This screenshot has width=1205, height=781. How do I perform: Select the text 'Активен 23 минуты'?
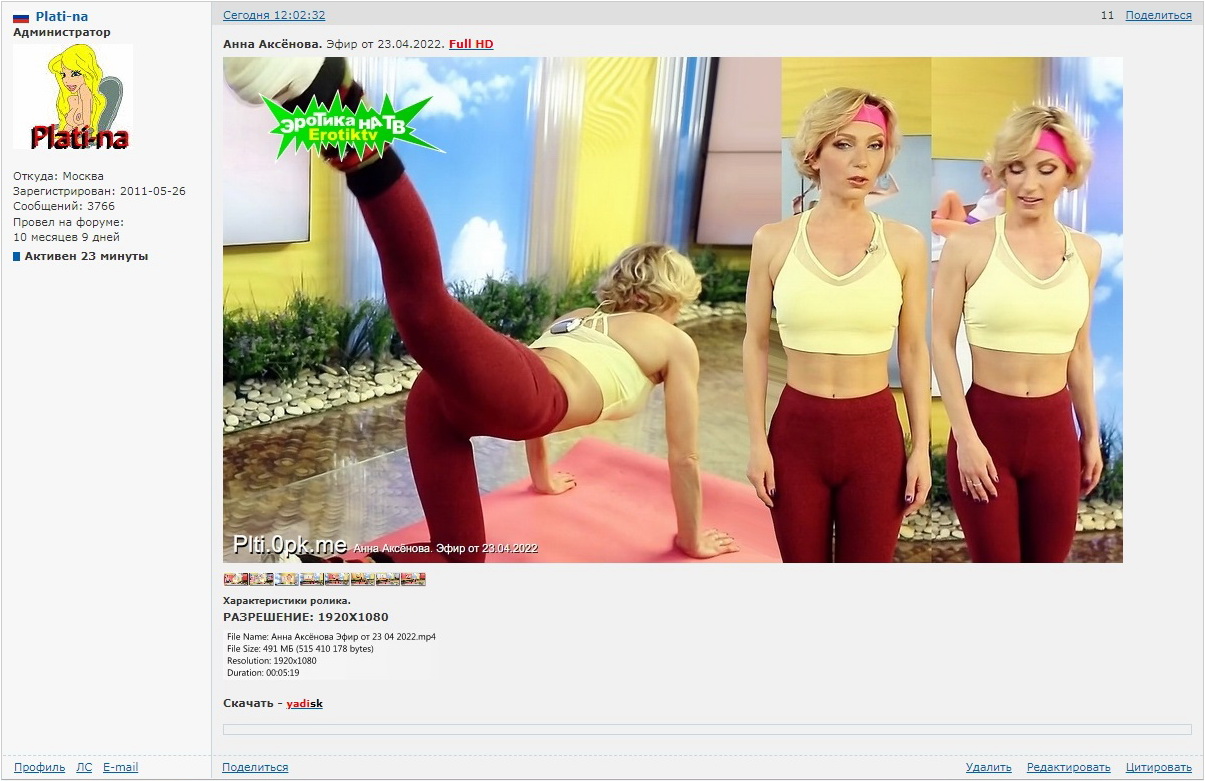point(86,256)
